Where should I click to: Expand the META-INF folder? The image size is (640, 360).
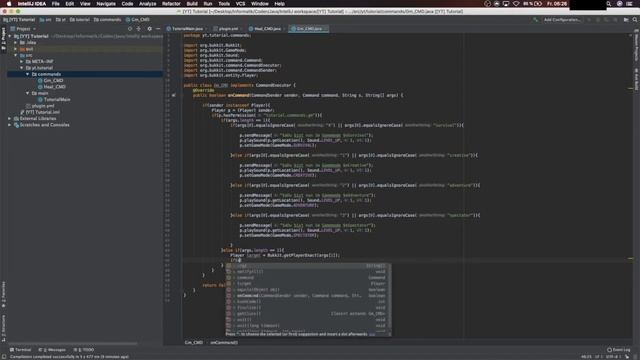[22, 62]
